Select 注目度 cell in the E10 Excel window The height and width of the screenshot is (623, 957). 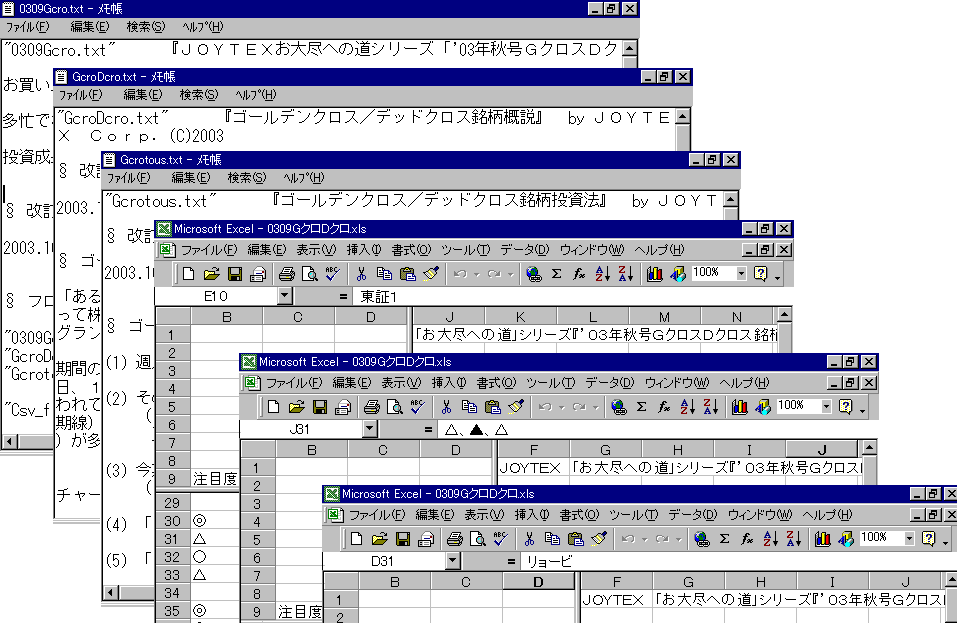tap(215, 479)
